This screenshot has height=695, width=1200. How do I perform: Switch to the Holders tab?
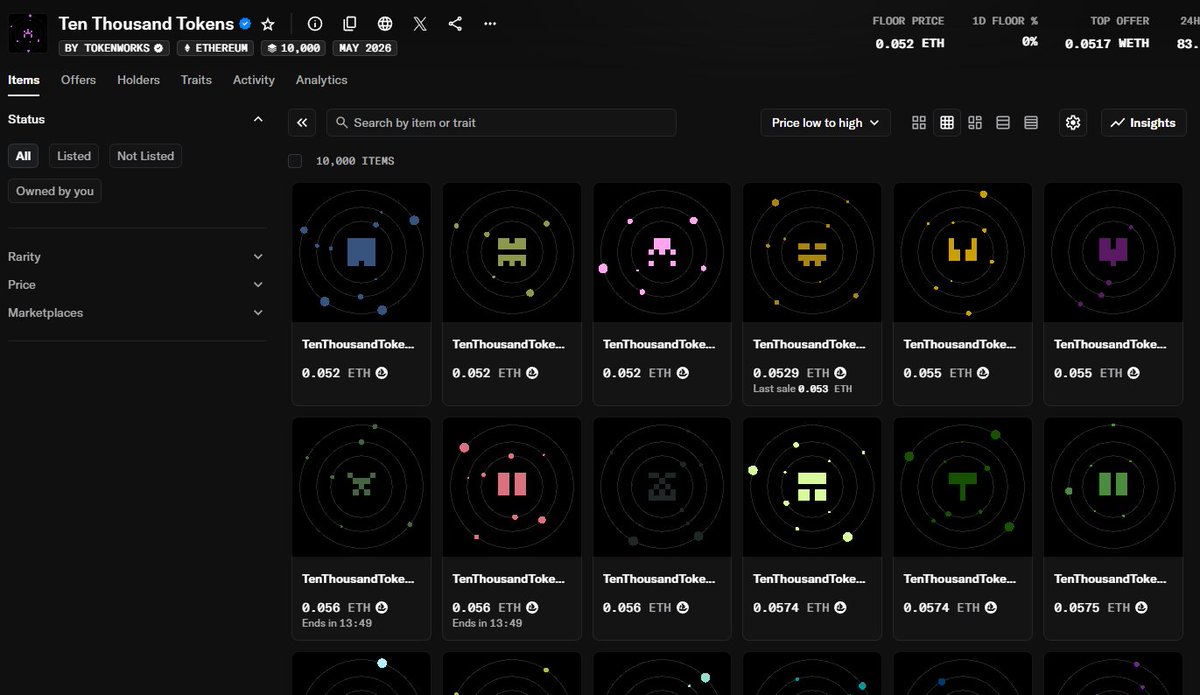tap(138, 80)
